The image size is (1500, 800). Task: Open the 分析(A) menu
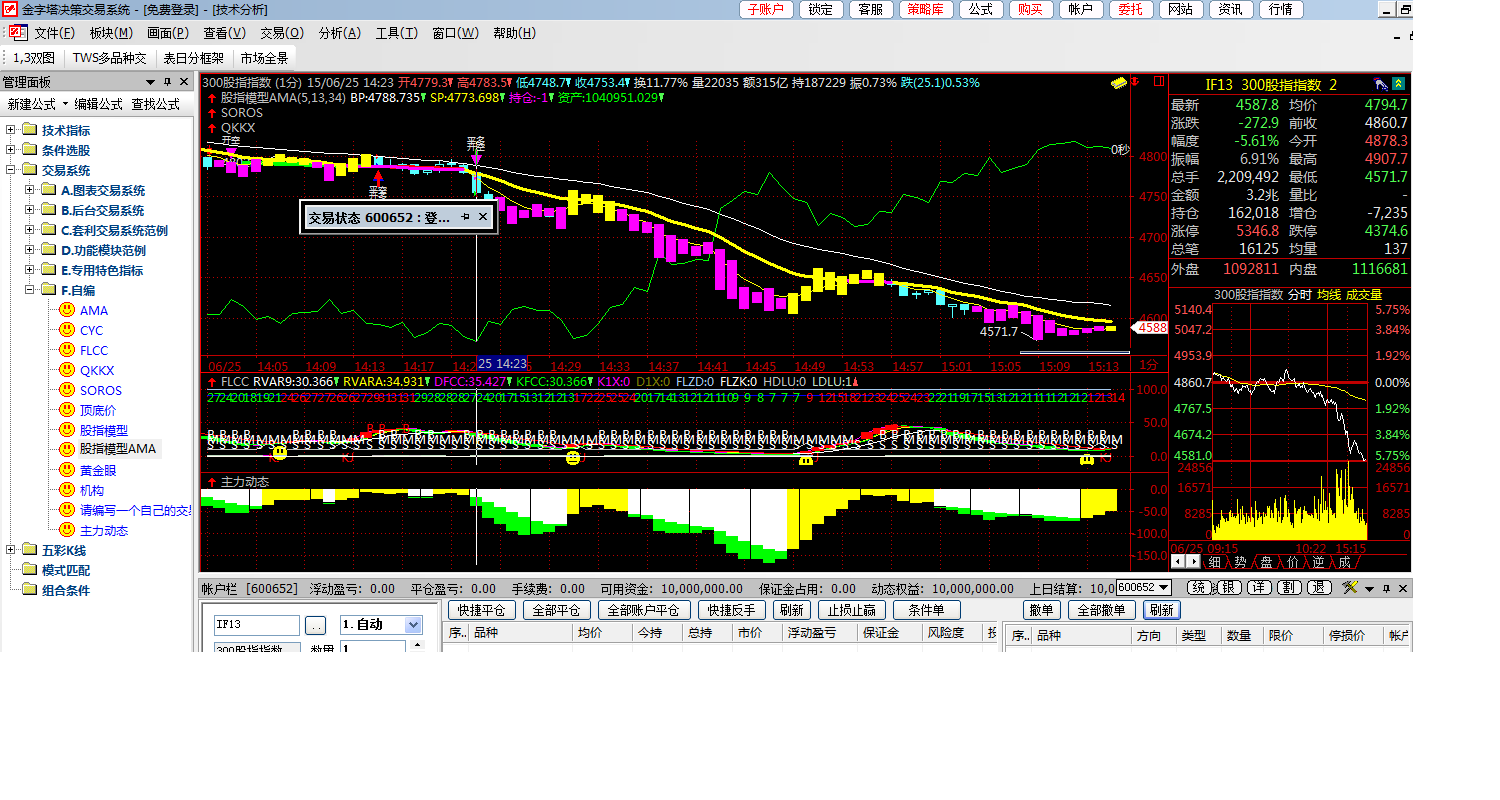coord(339,33)
